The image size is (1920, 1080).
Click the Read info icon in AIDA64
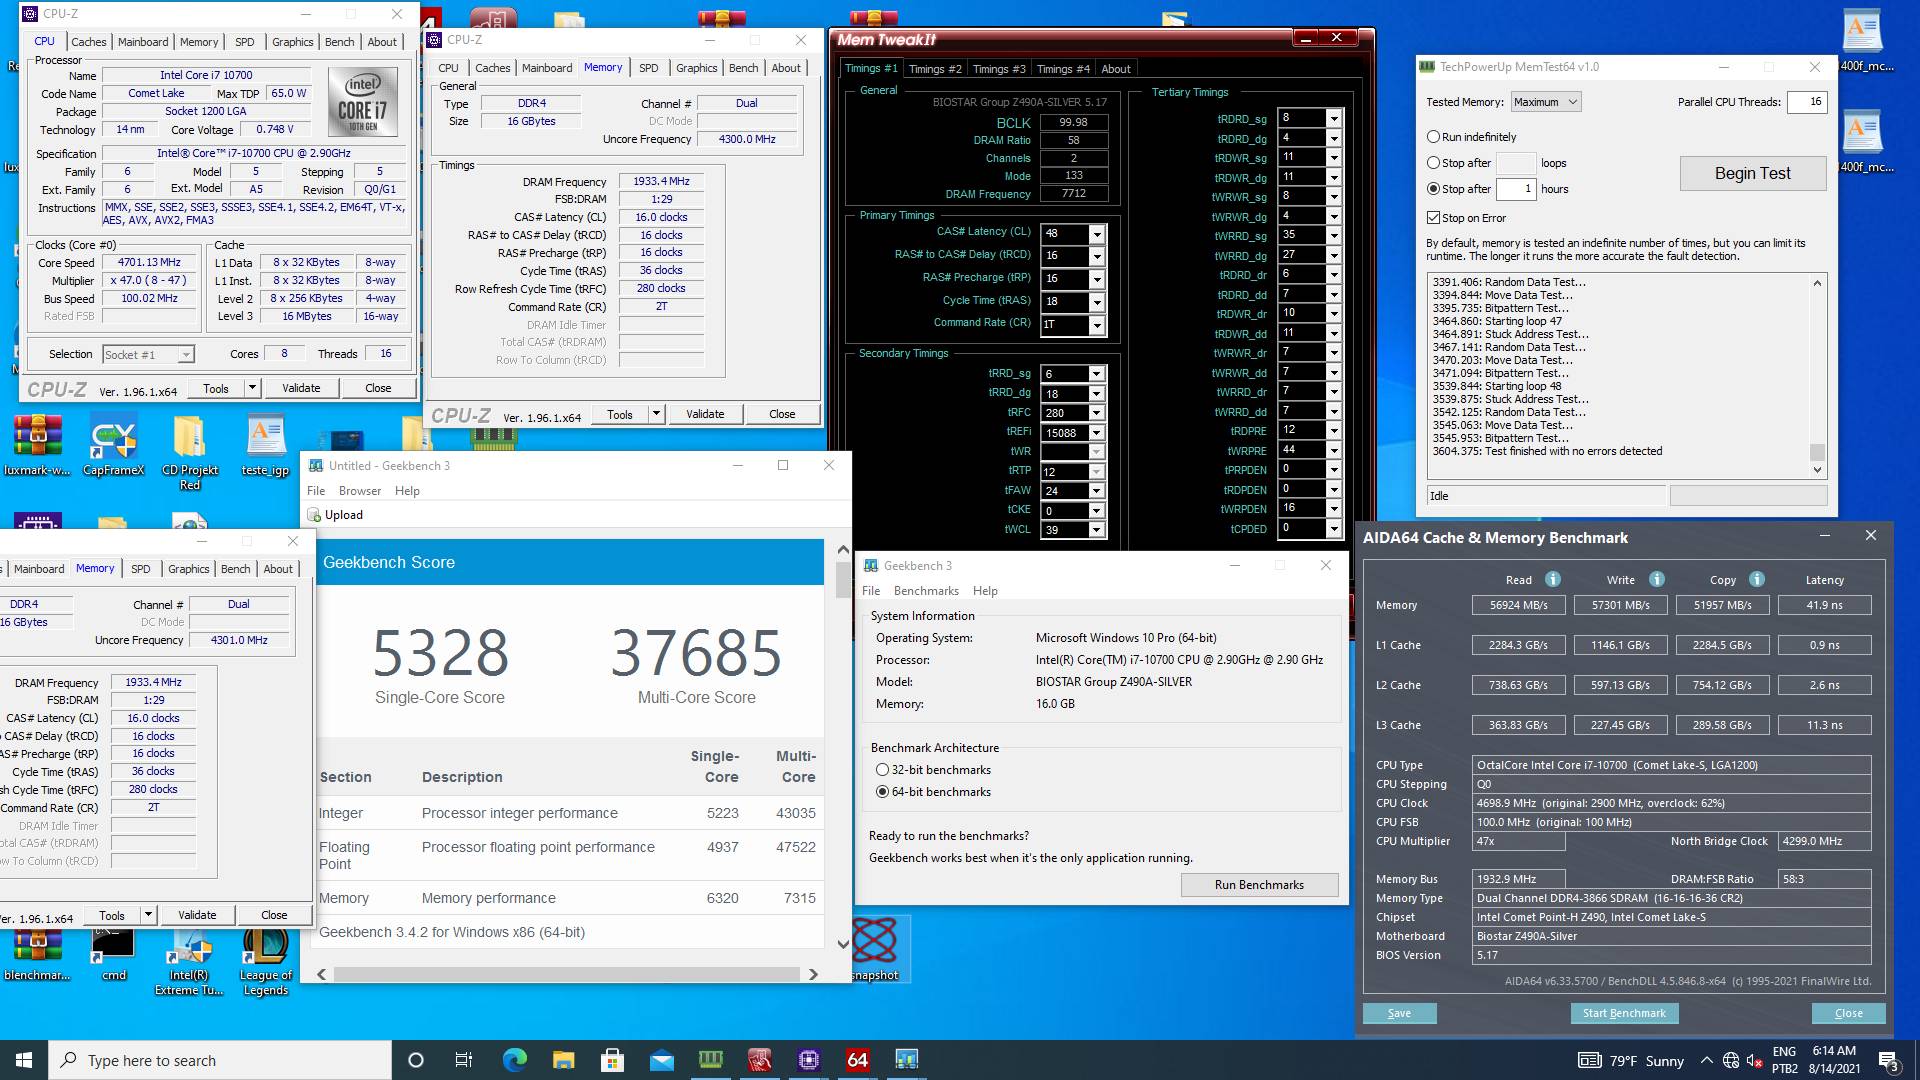point(1552,579)
